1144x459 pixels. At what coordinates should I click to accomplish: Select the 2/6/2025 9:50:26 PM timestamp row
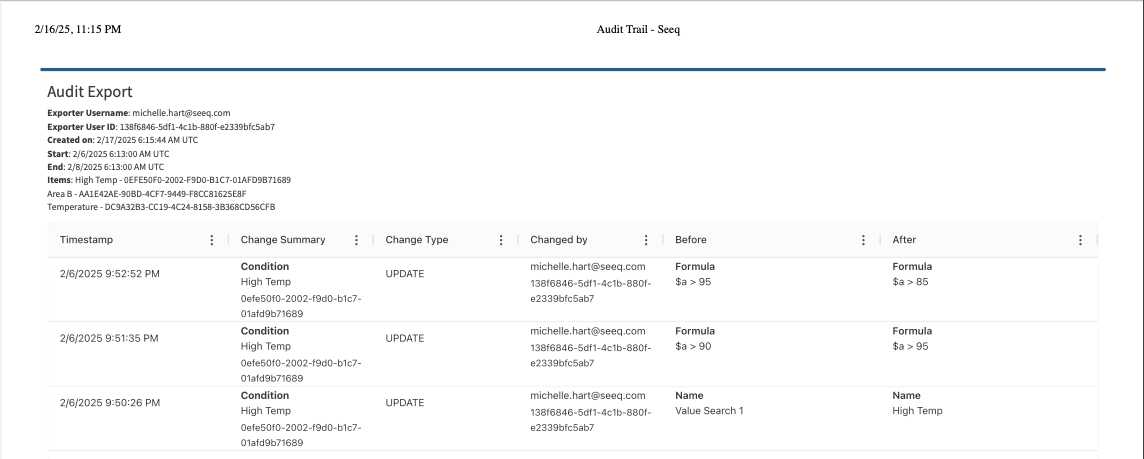[109, 403]
